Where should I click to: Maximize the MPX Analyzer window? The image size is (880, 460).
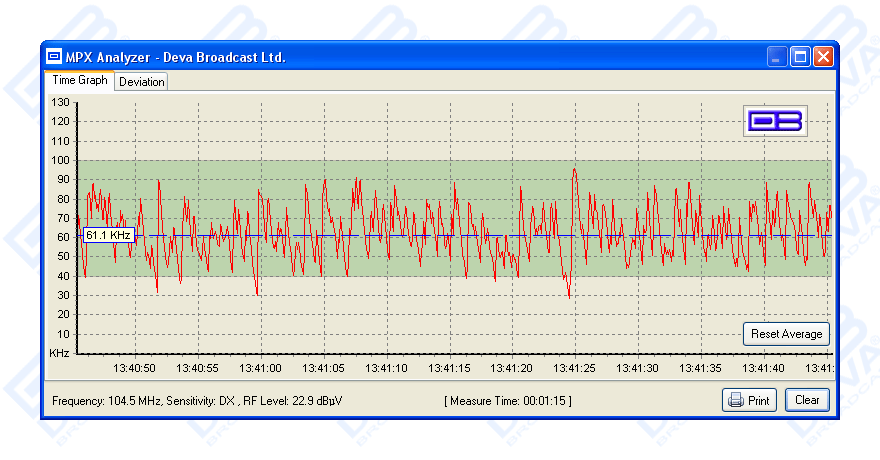(x=800, y=57)
